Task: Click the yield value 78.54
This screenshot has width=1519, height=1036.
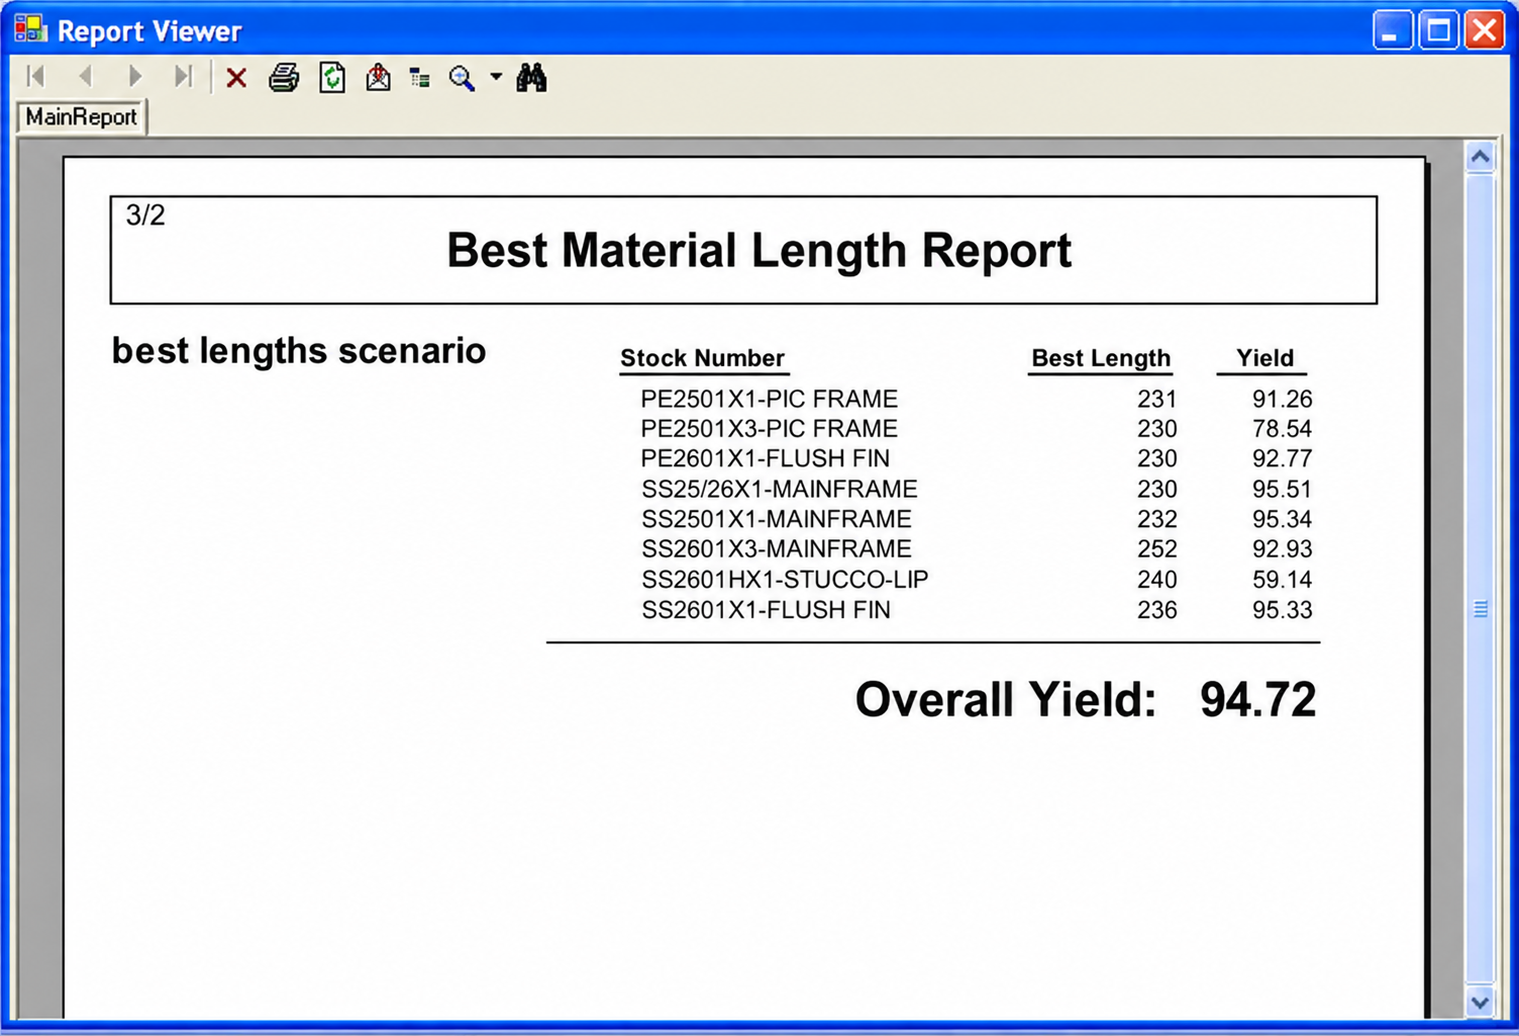Action: pos(1282,429)
